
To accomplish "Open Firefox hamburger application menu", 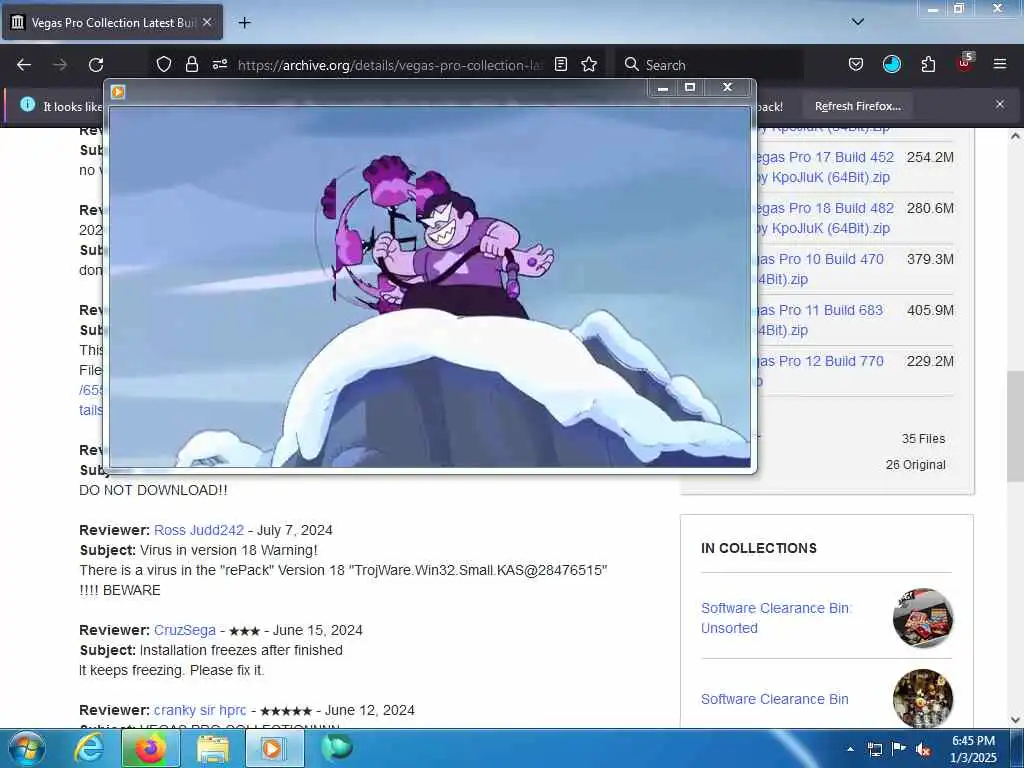I will coord(1000,64).
